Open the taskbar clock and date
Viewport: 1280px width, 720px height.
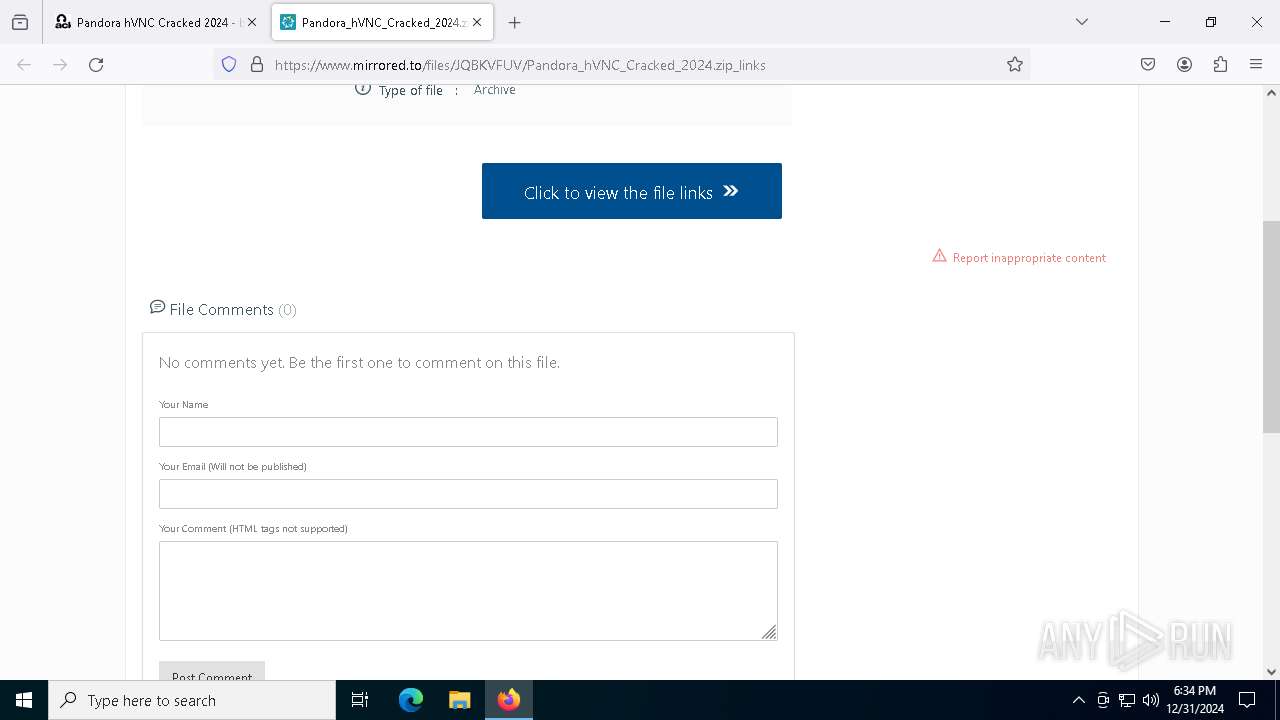[1195, 700]
